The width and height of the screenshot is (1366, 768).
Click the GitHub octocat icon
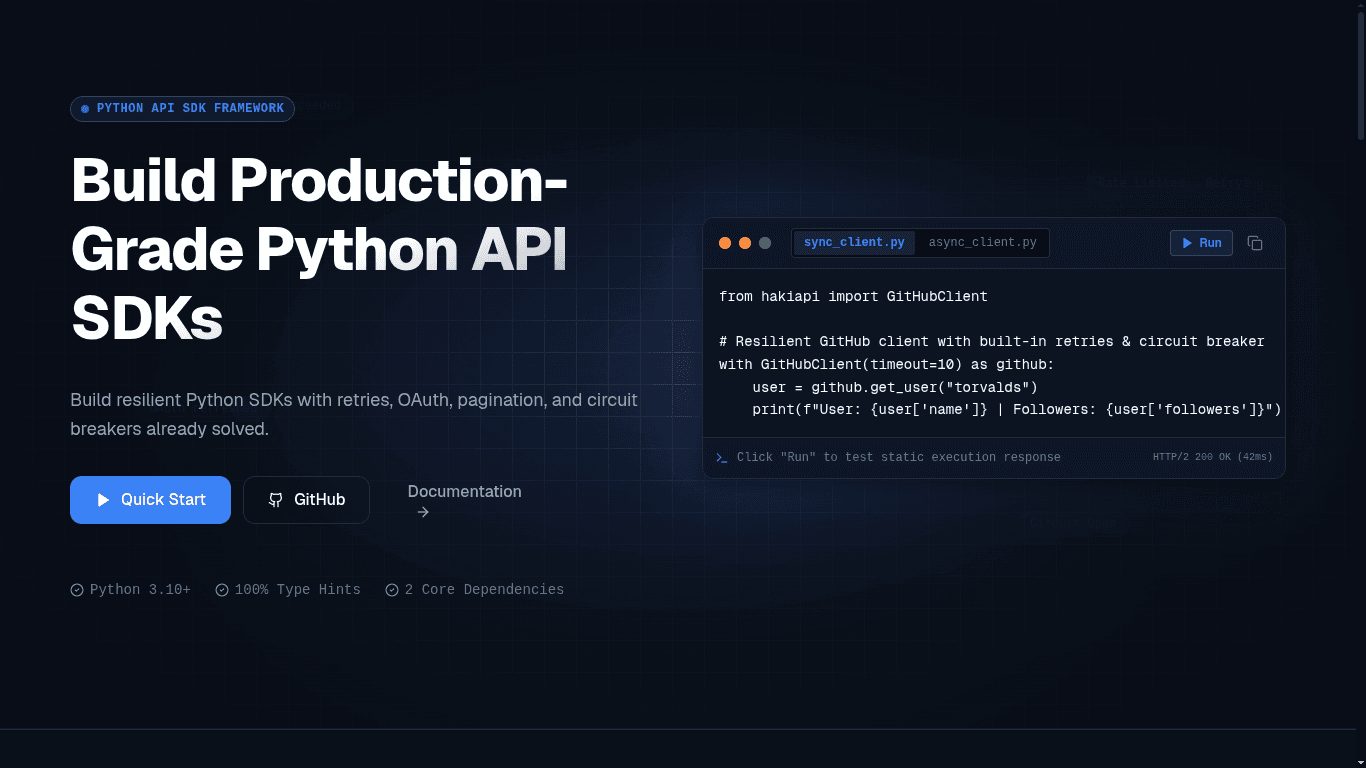click(x=276, y=500)
